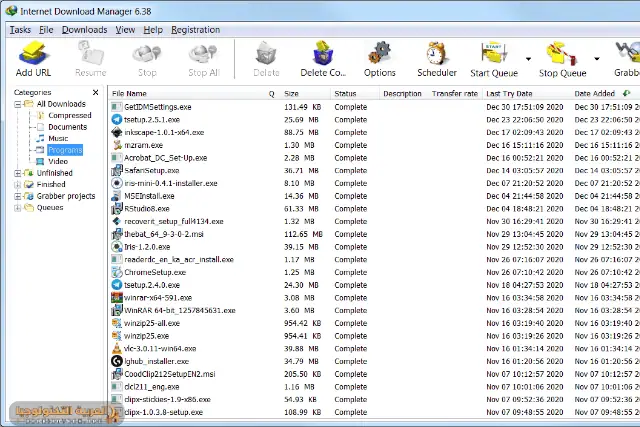
Task: Select the SafariSetup.exe file icon
Action: click(x=117, y=170)
